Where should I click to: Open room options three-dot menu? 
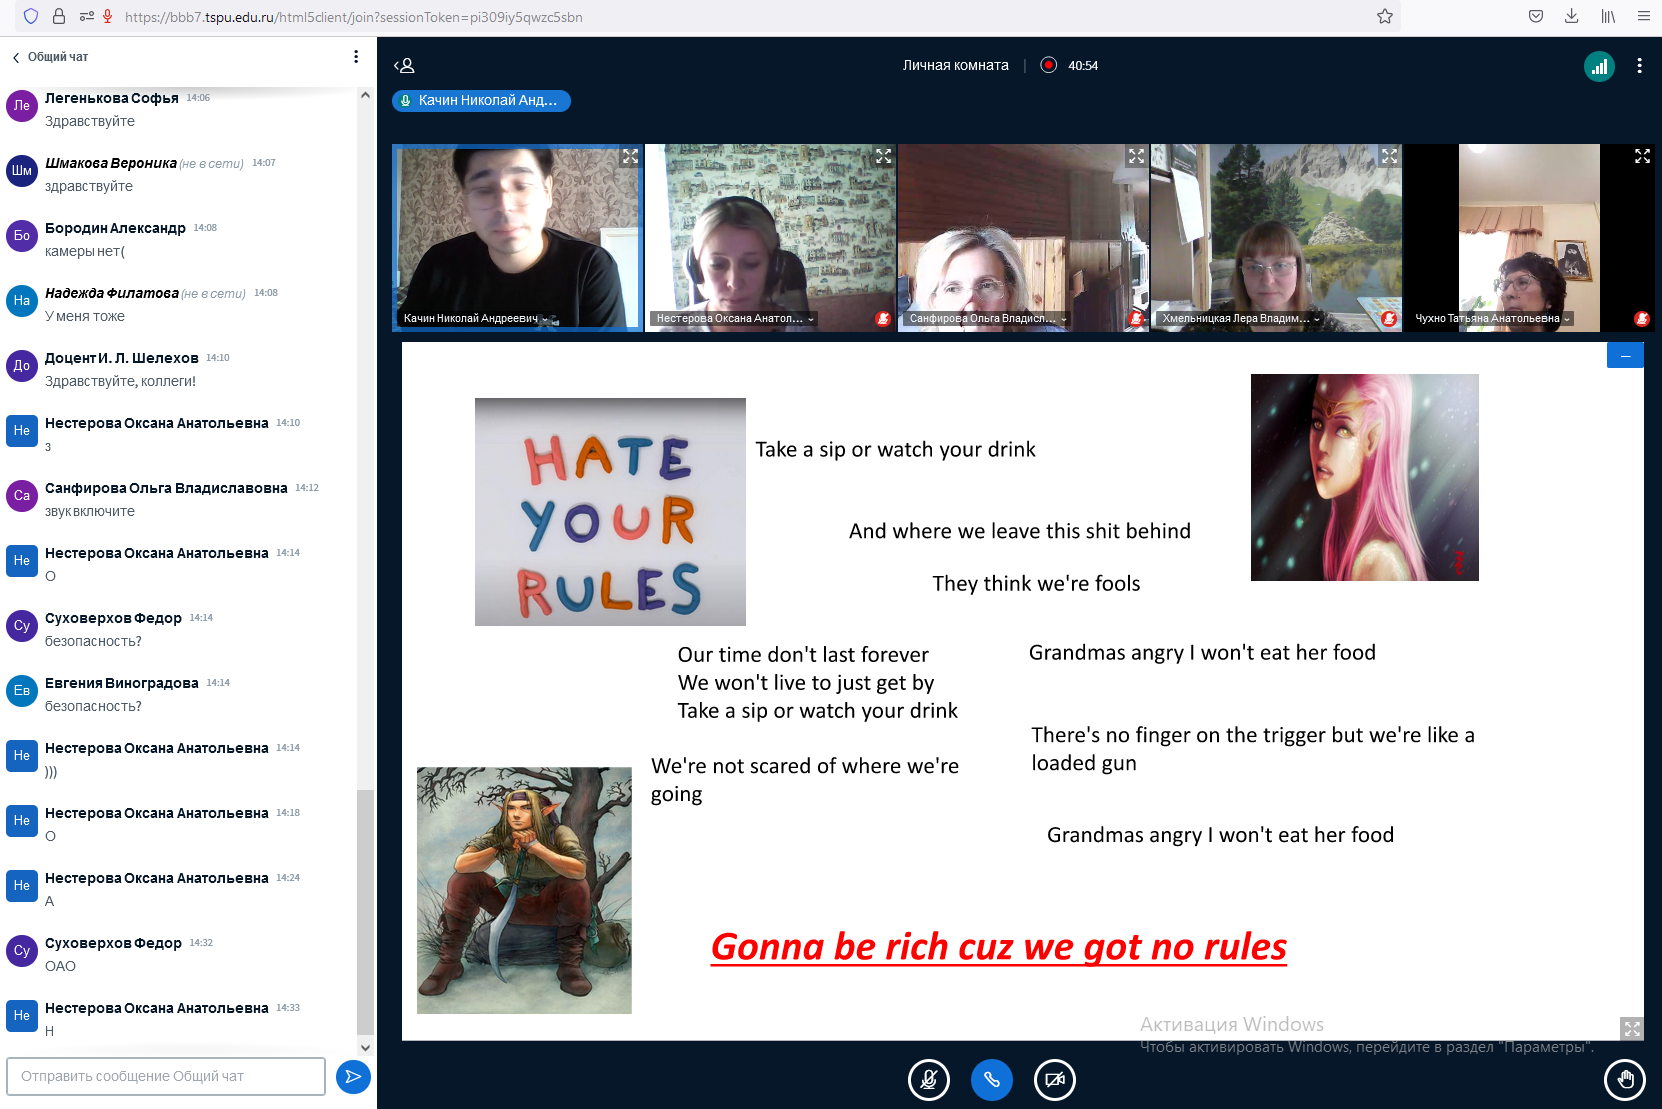[x=1639, y=66]
